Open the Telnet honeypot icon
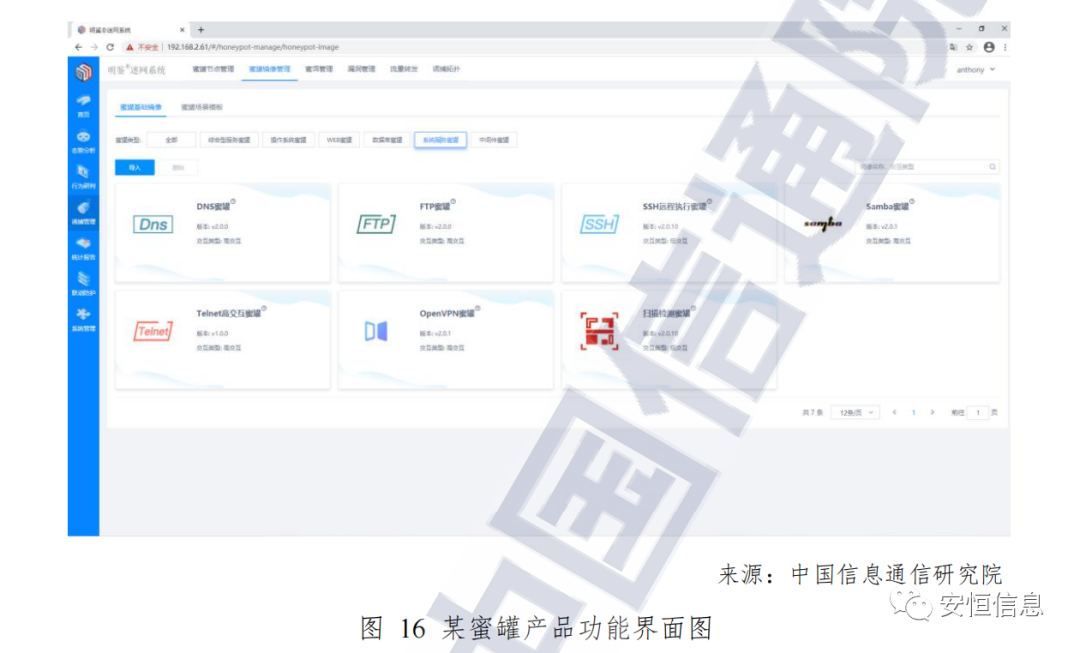Screen dimensions: 1080x653 point(153,331)
